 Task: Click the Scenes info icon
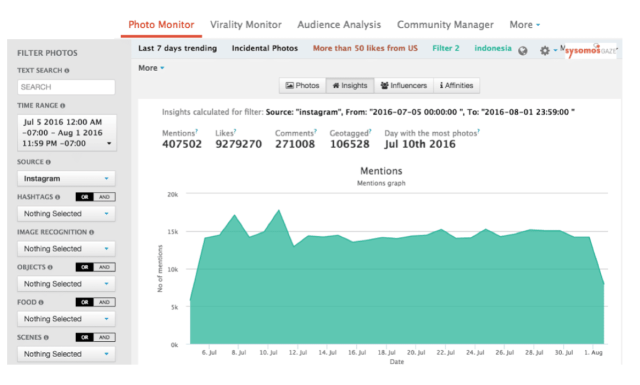coord(46,338)
